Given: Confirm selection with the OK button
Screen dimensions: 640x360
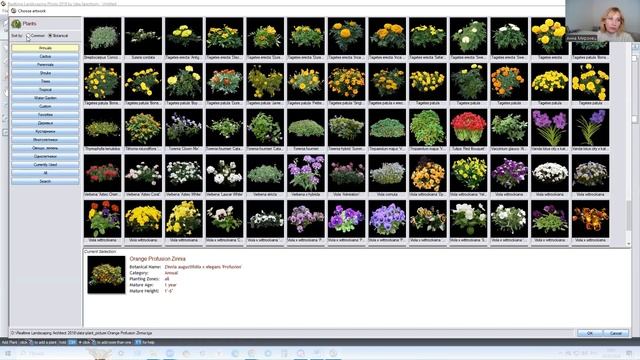Looking at the screenshot, I should coord(590,333).
